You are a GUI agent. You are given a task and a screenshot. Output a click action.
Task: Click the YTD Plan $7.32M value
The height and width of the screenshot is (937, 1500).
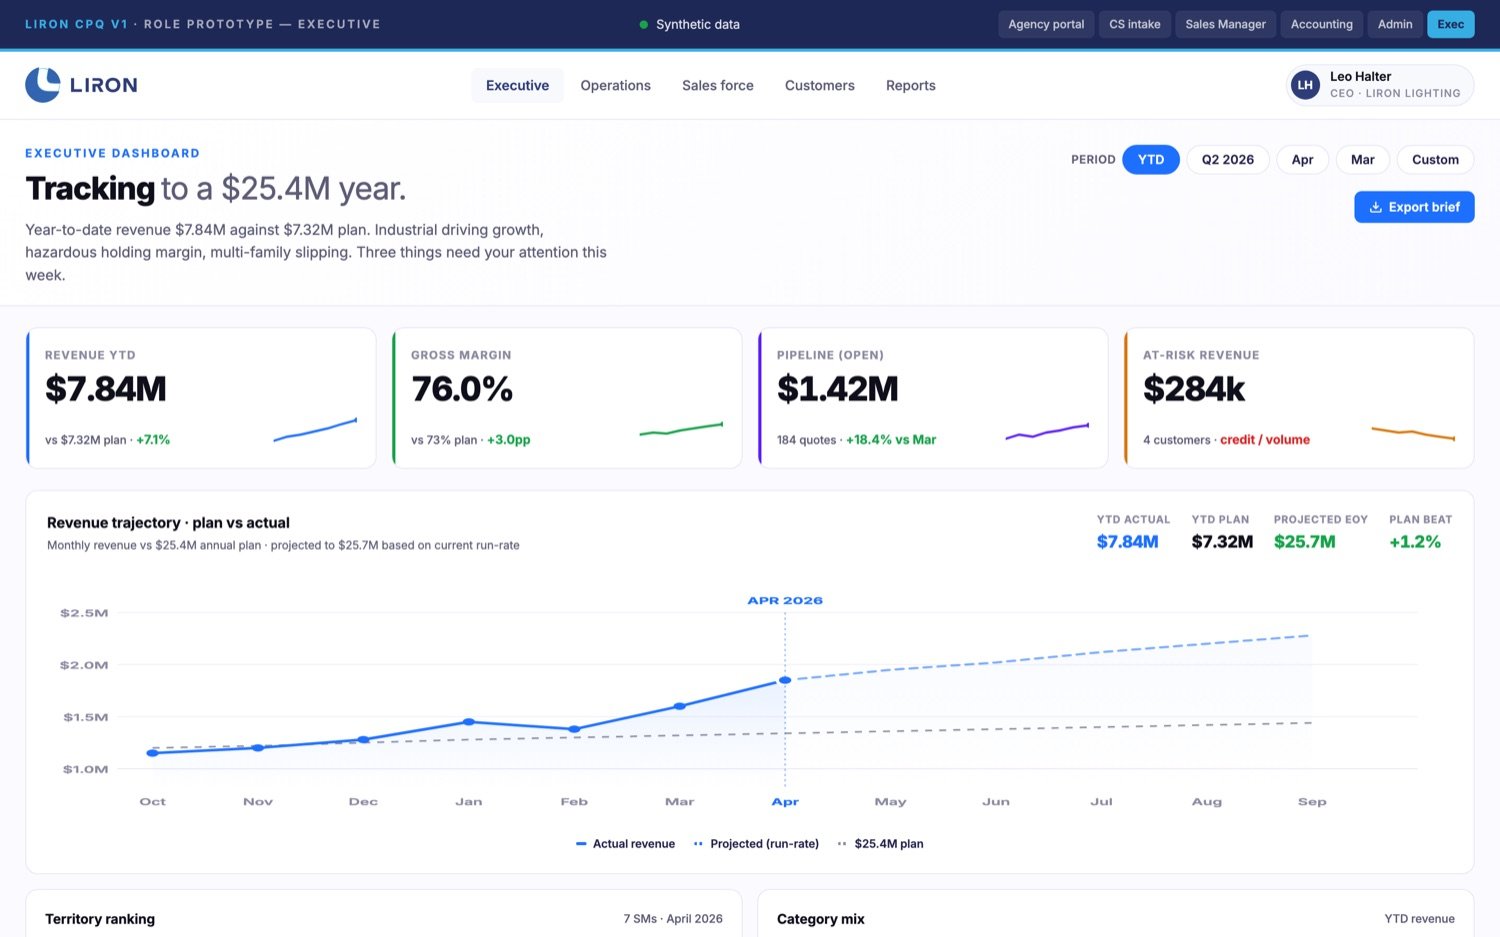(1222, 542)
